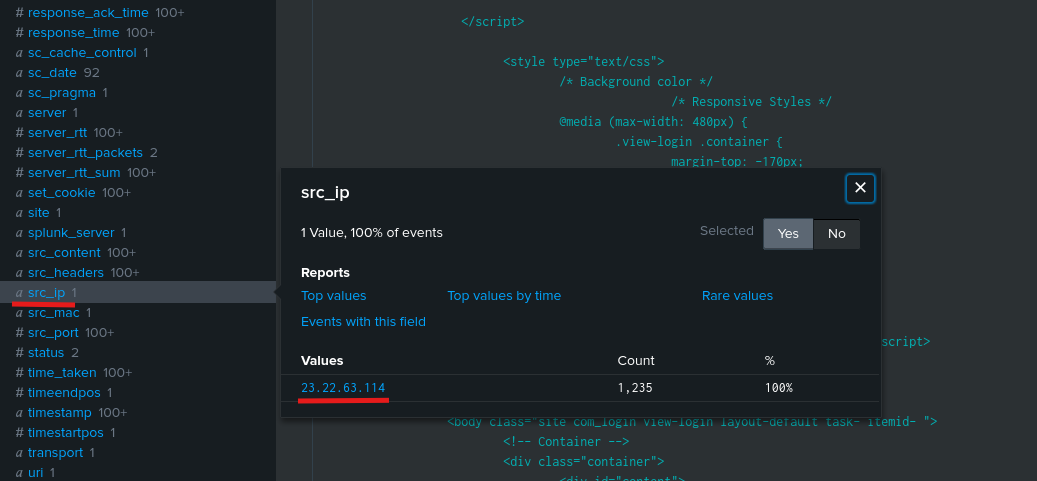Select value 23.22.63.114
Viewport: 1037px width, 481px height.
tap(343, 388)
